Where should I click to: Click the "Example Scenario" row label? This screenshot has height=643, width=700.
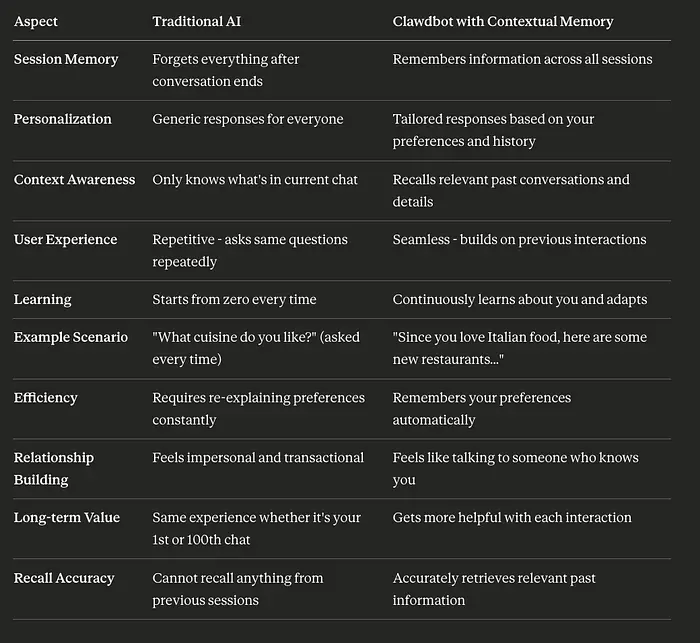coord(71,337)
